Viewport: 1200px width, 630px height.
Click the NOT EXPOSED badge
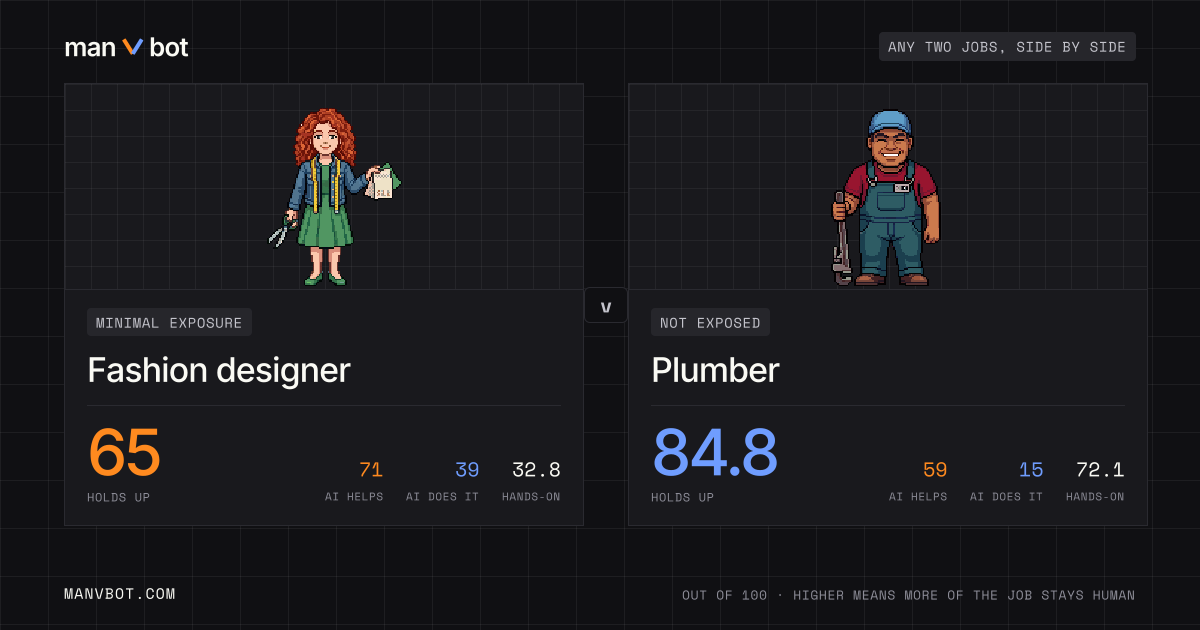click(x=710, y=323)
